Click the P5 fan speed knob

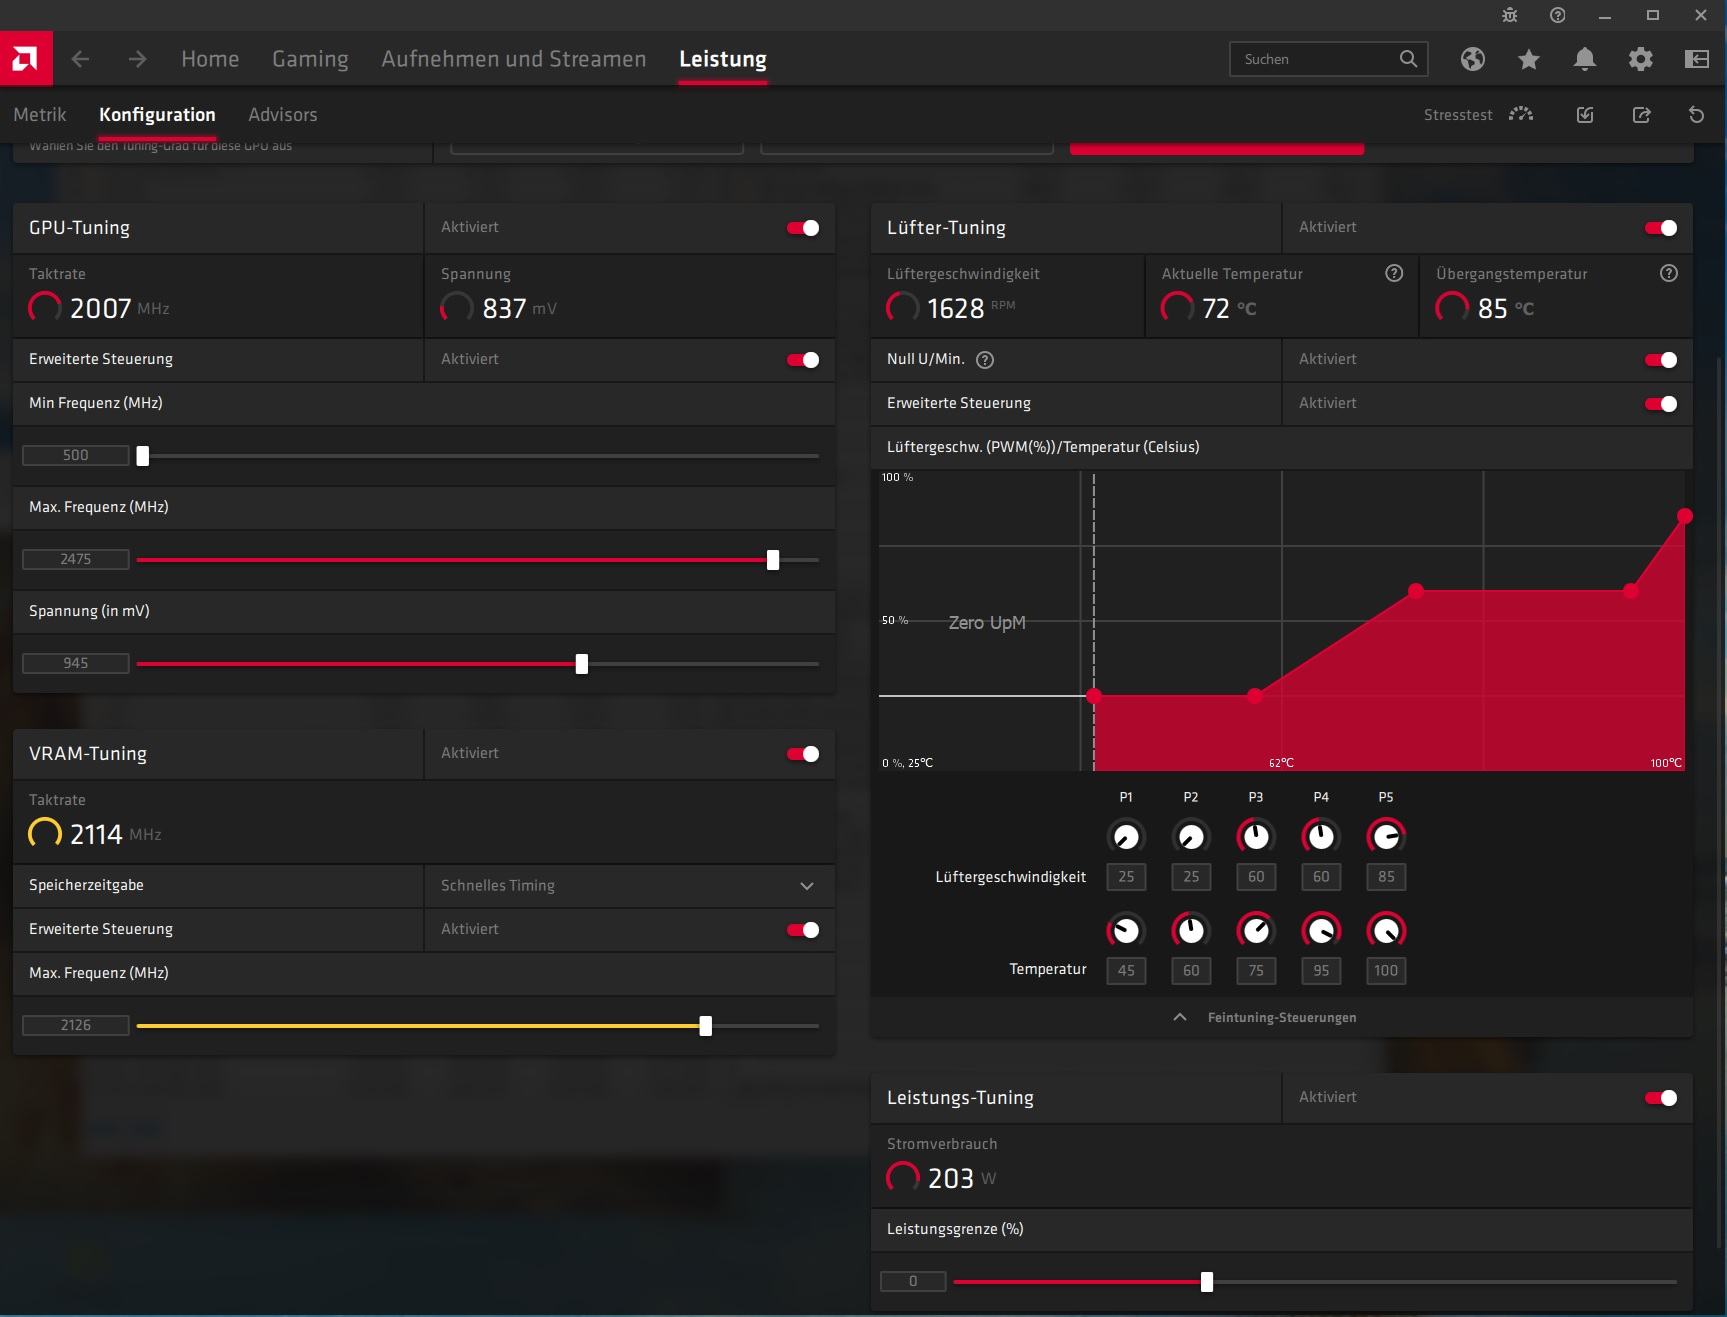tap(1386, 836)
